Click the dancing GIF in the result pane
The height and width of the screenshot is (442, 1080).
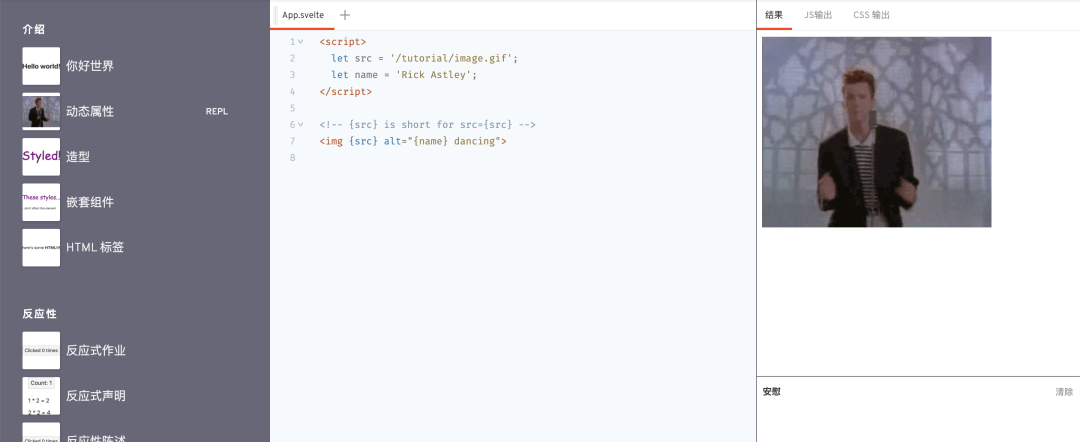click(x=876, y=131)
